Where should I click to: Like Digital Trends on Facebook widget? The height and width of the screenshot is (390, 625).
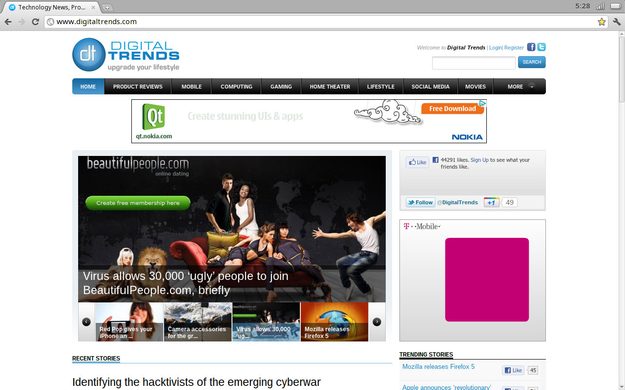417,162
